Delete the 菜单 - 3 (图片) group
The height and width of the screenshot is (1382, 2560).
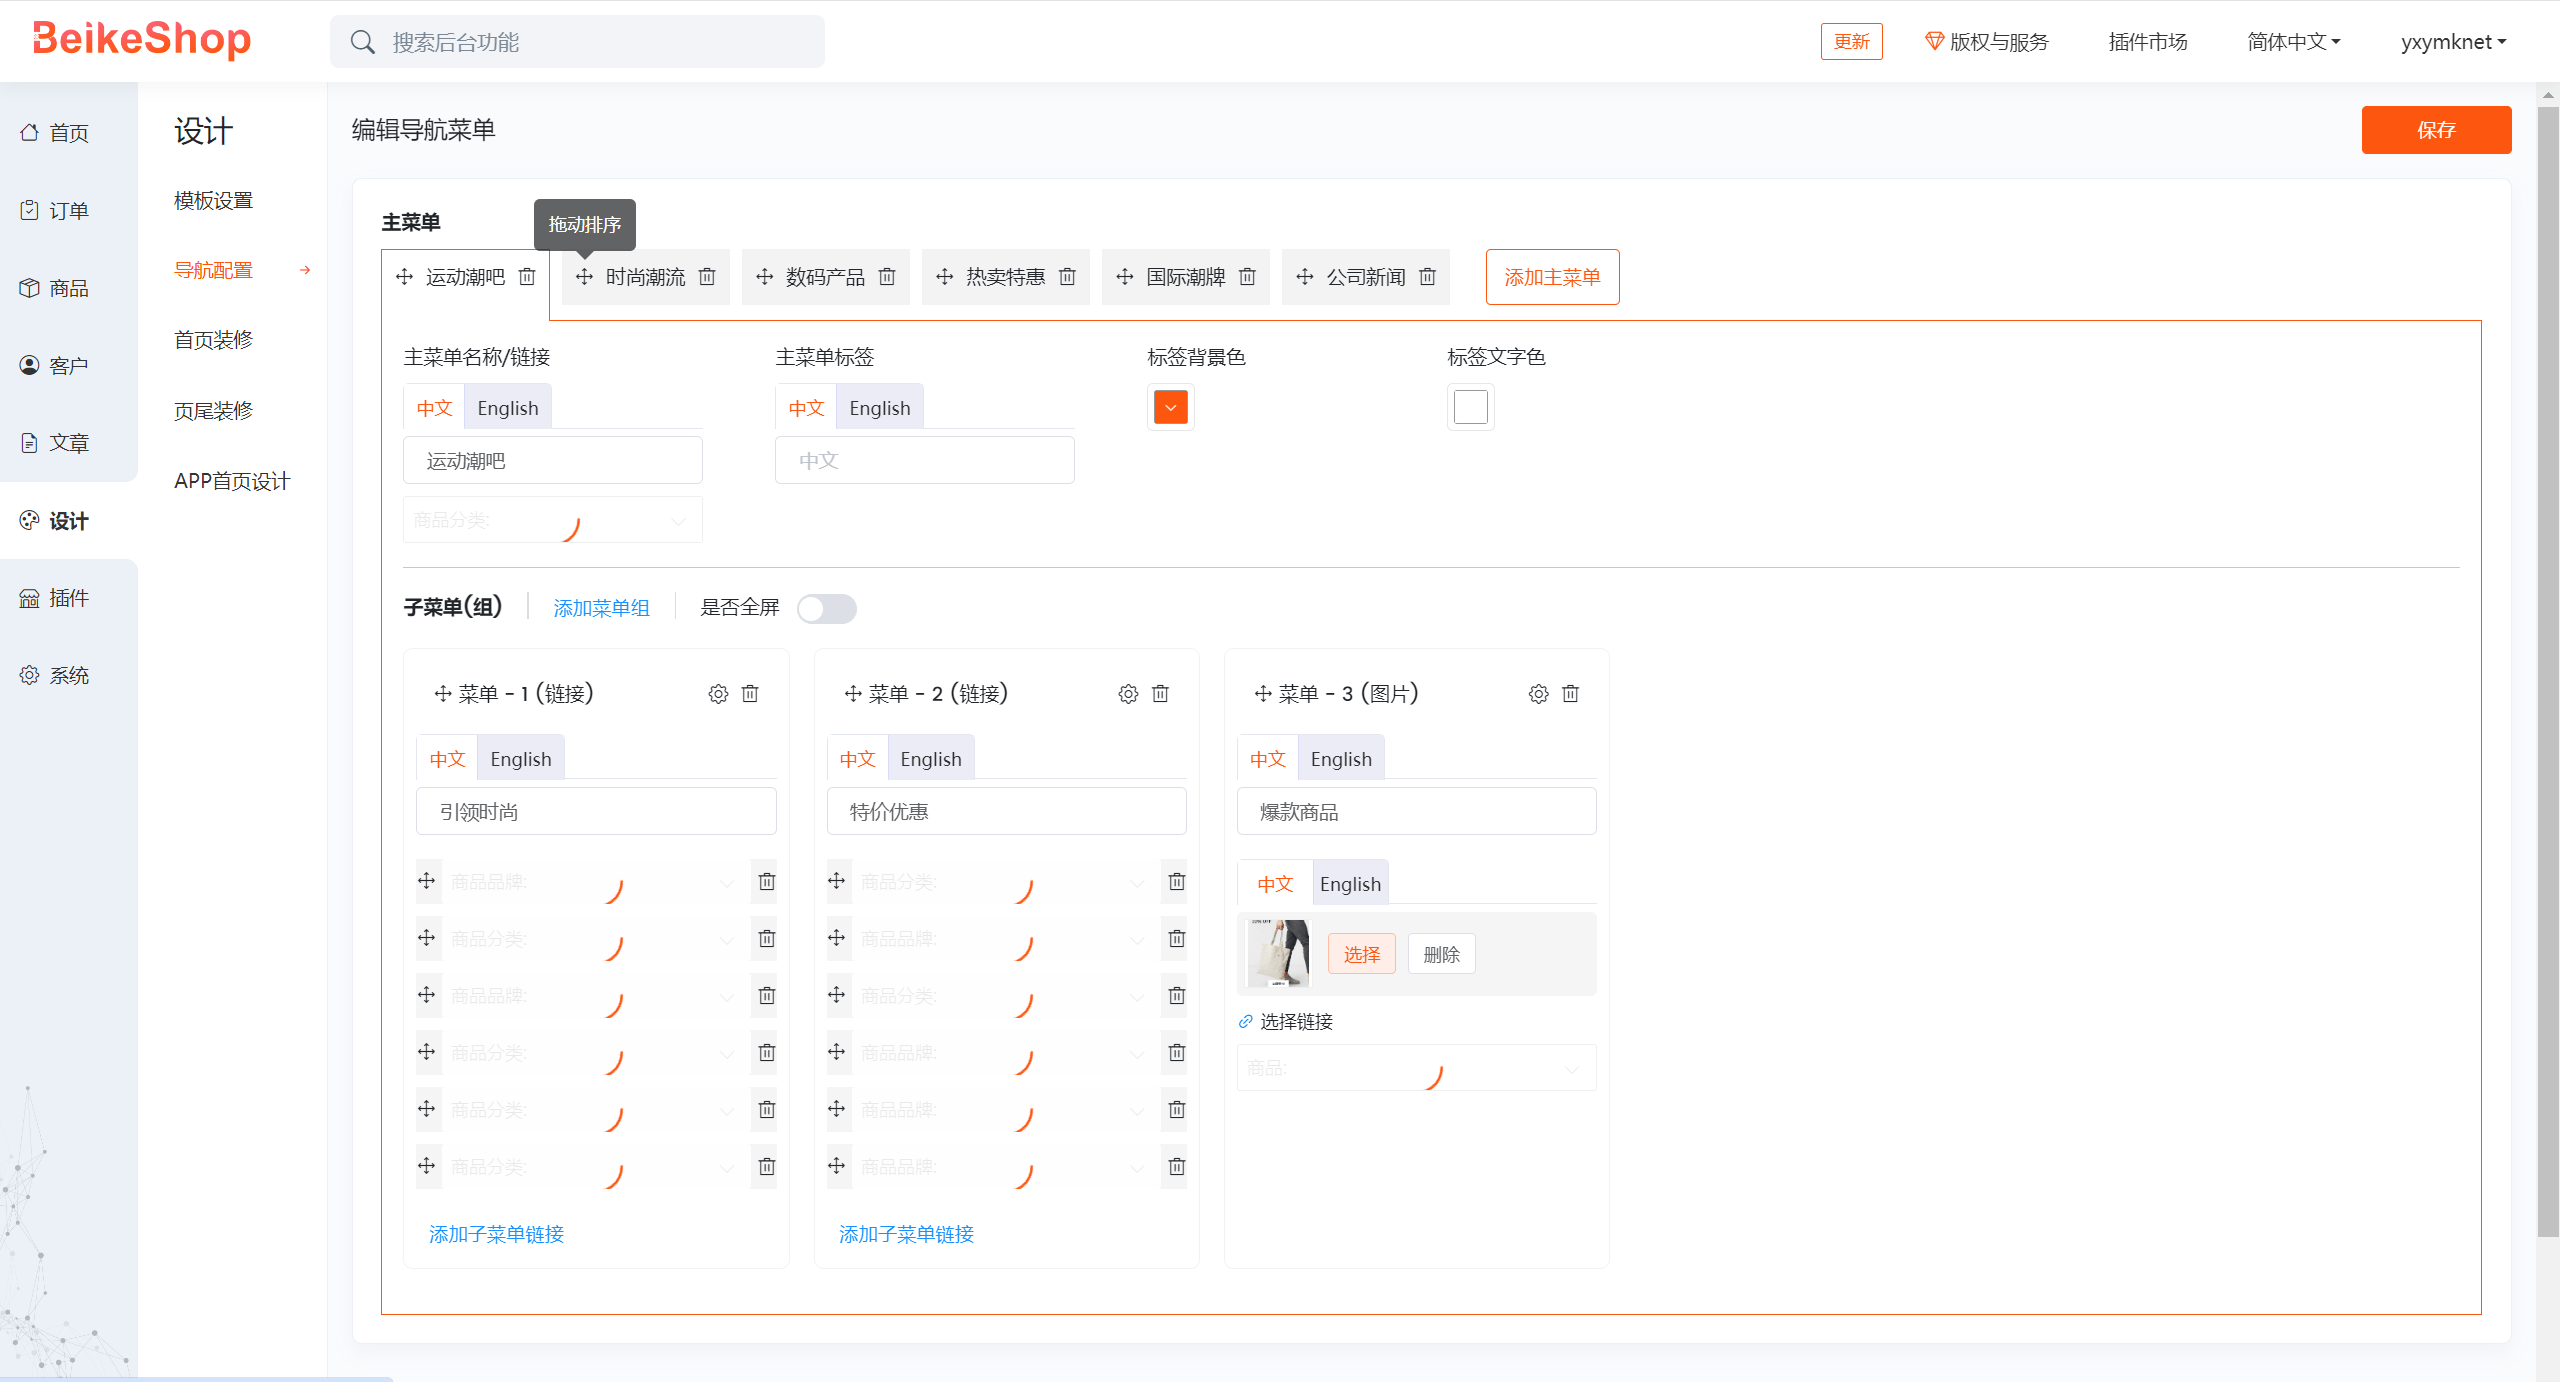click(x=1570, y=694)
